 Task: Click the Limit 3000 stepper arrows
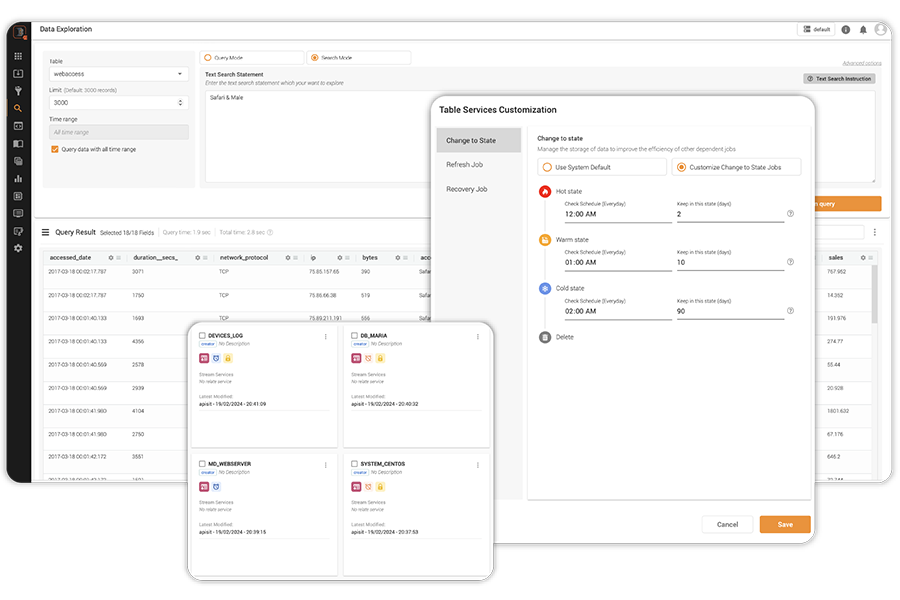coord(180,103)
